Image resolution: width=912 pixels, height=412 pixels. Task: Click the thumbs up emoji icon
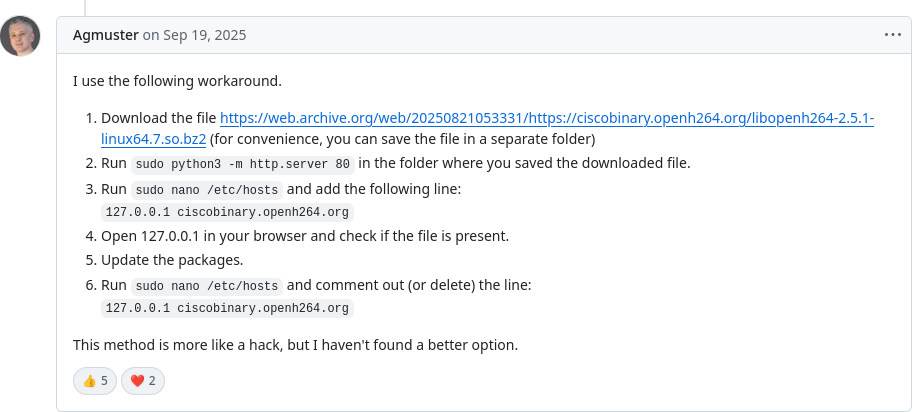89,381
